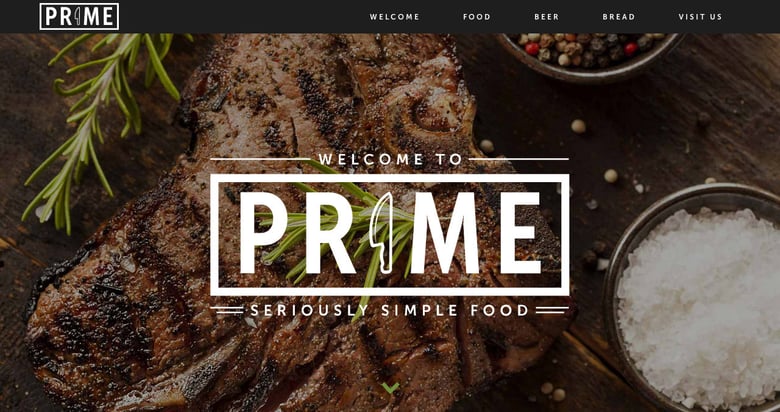Open the WELCOME navigation item

tap(394, 17)
